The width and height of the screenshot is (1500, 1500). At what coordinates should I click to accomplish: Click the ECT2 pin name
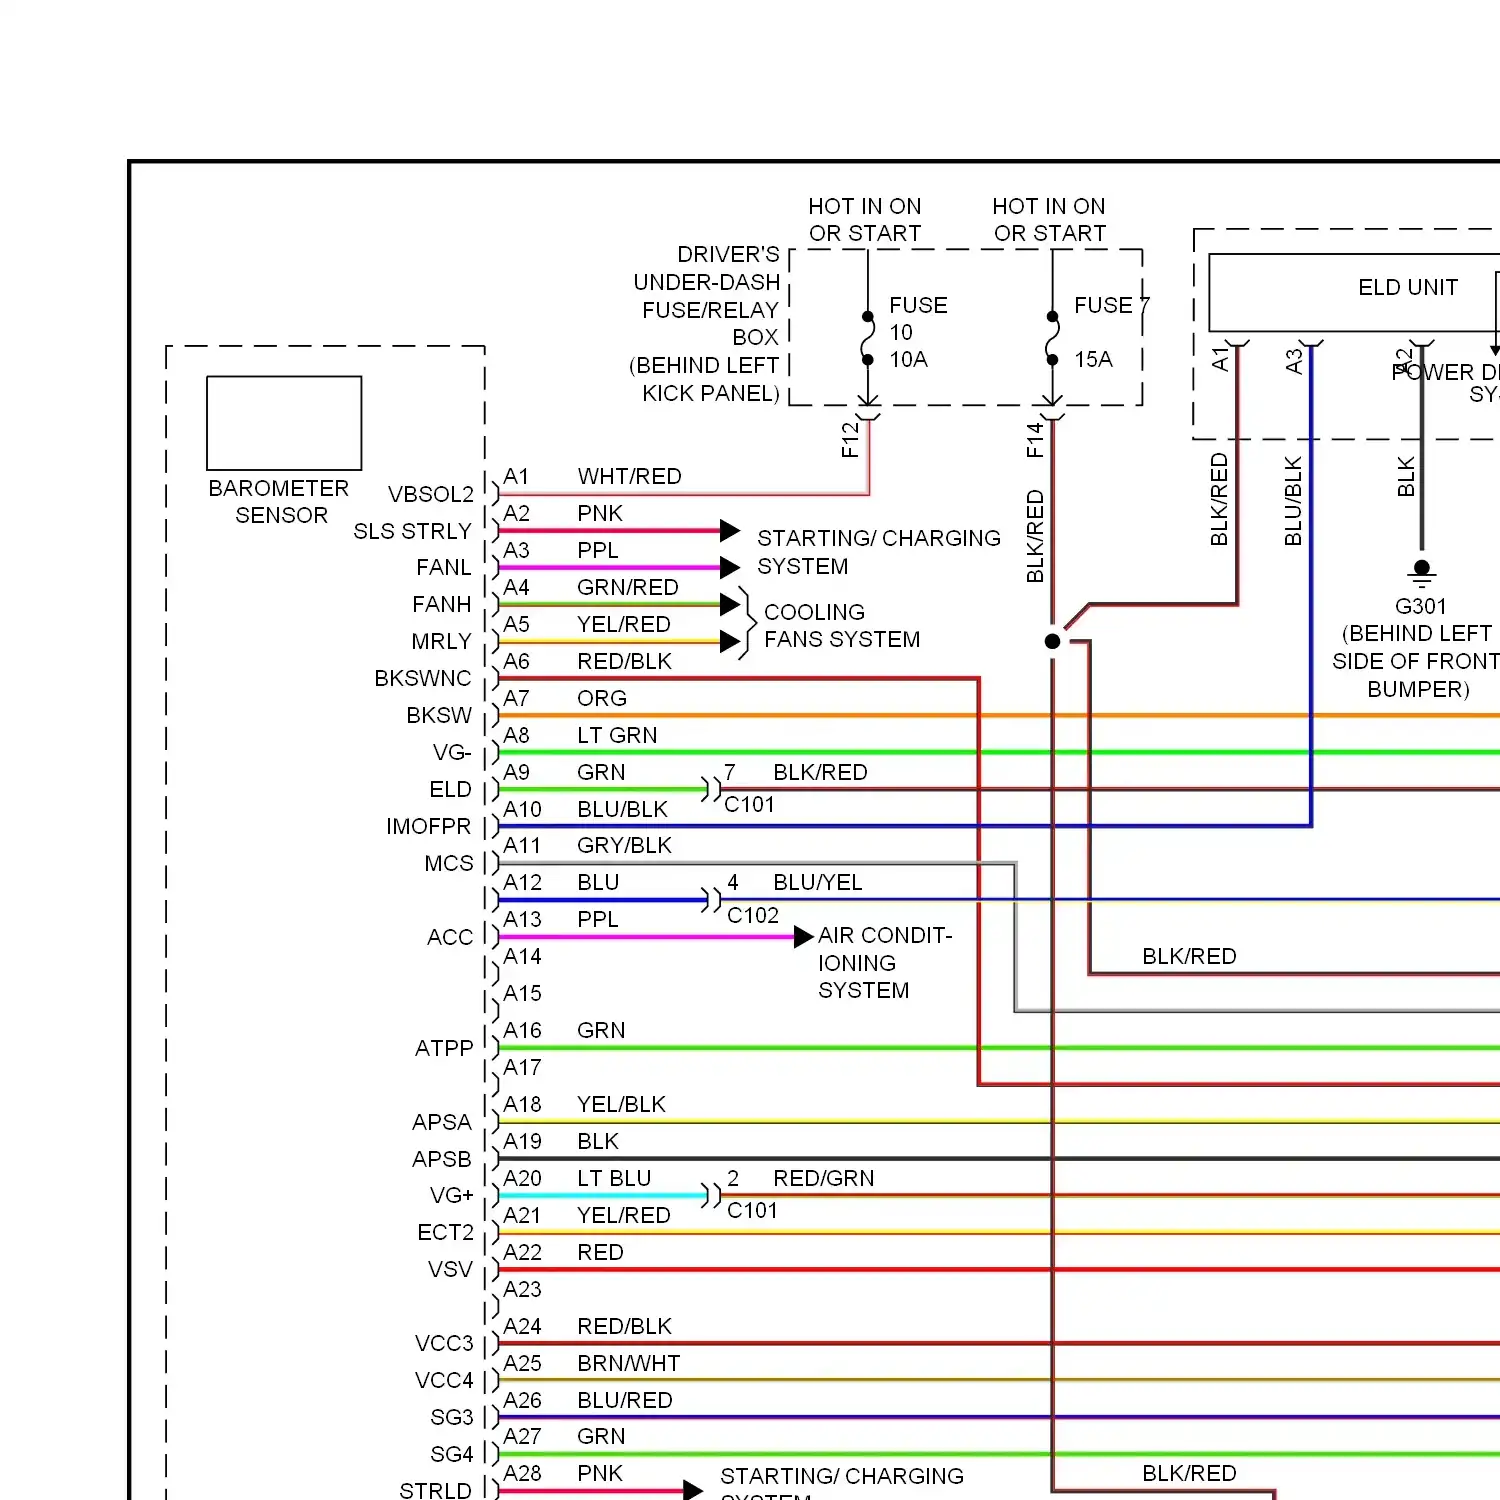(445, 1232)
